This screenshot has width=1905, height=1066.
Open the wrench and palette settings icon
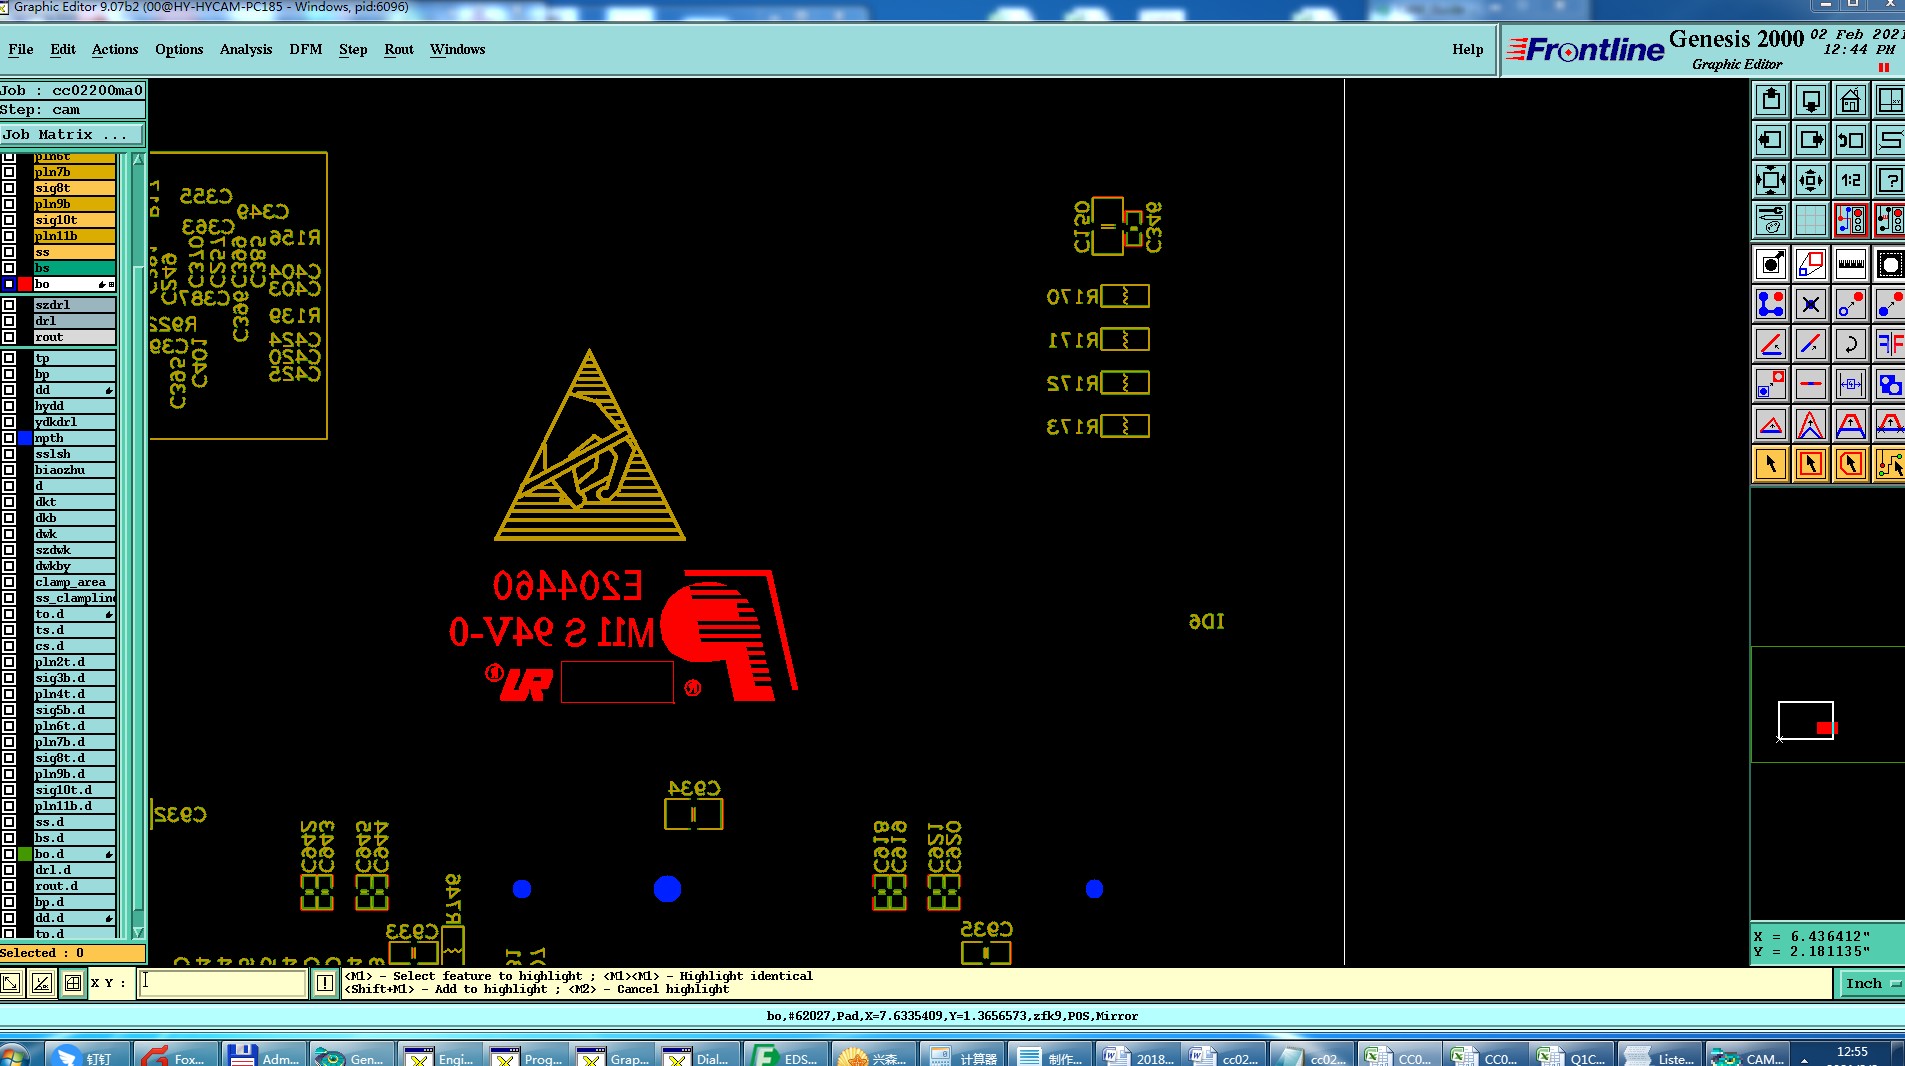click(1771, 220)
